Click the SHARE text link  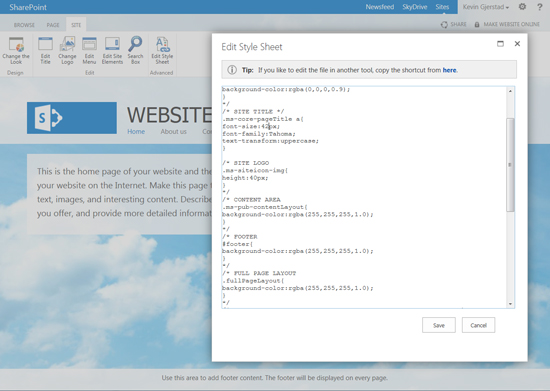[458, 25]
